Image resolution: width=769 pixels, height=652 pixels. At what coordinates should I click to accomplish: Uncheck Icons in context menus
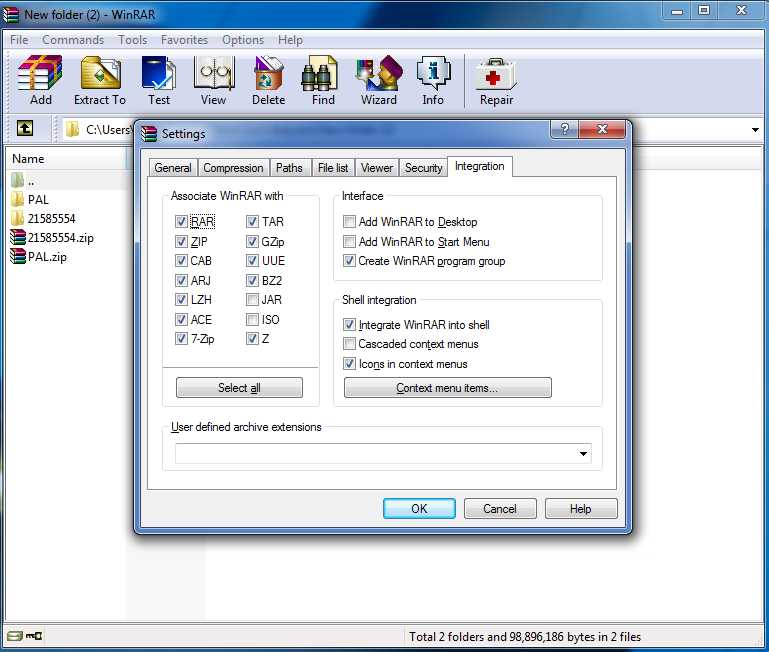point(349,364)
